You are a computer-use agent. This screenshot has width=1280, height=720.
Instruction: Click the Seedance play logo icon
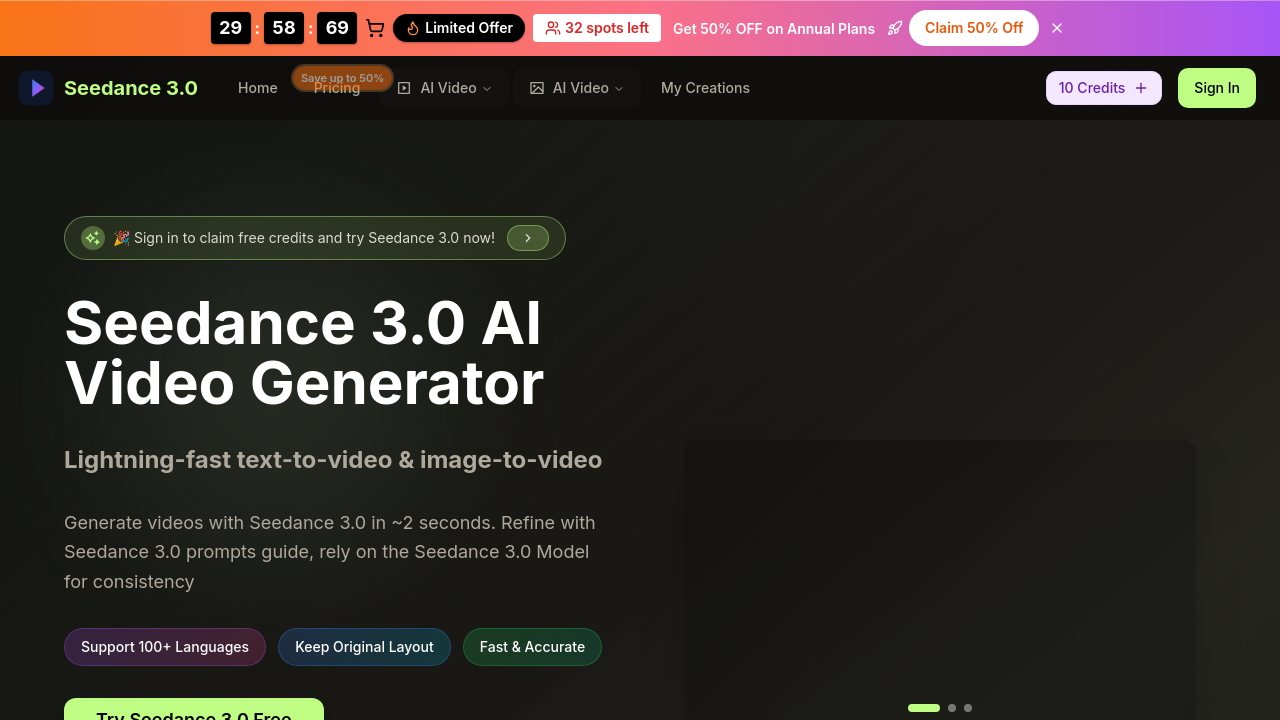[36, 88]
